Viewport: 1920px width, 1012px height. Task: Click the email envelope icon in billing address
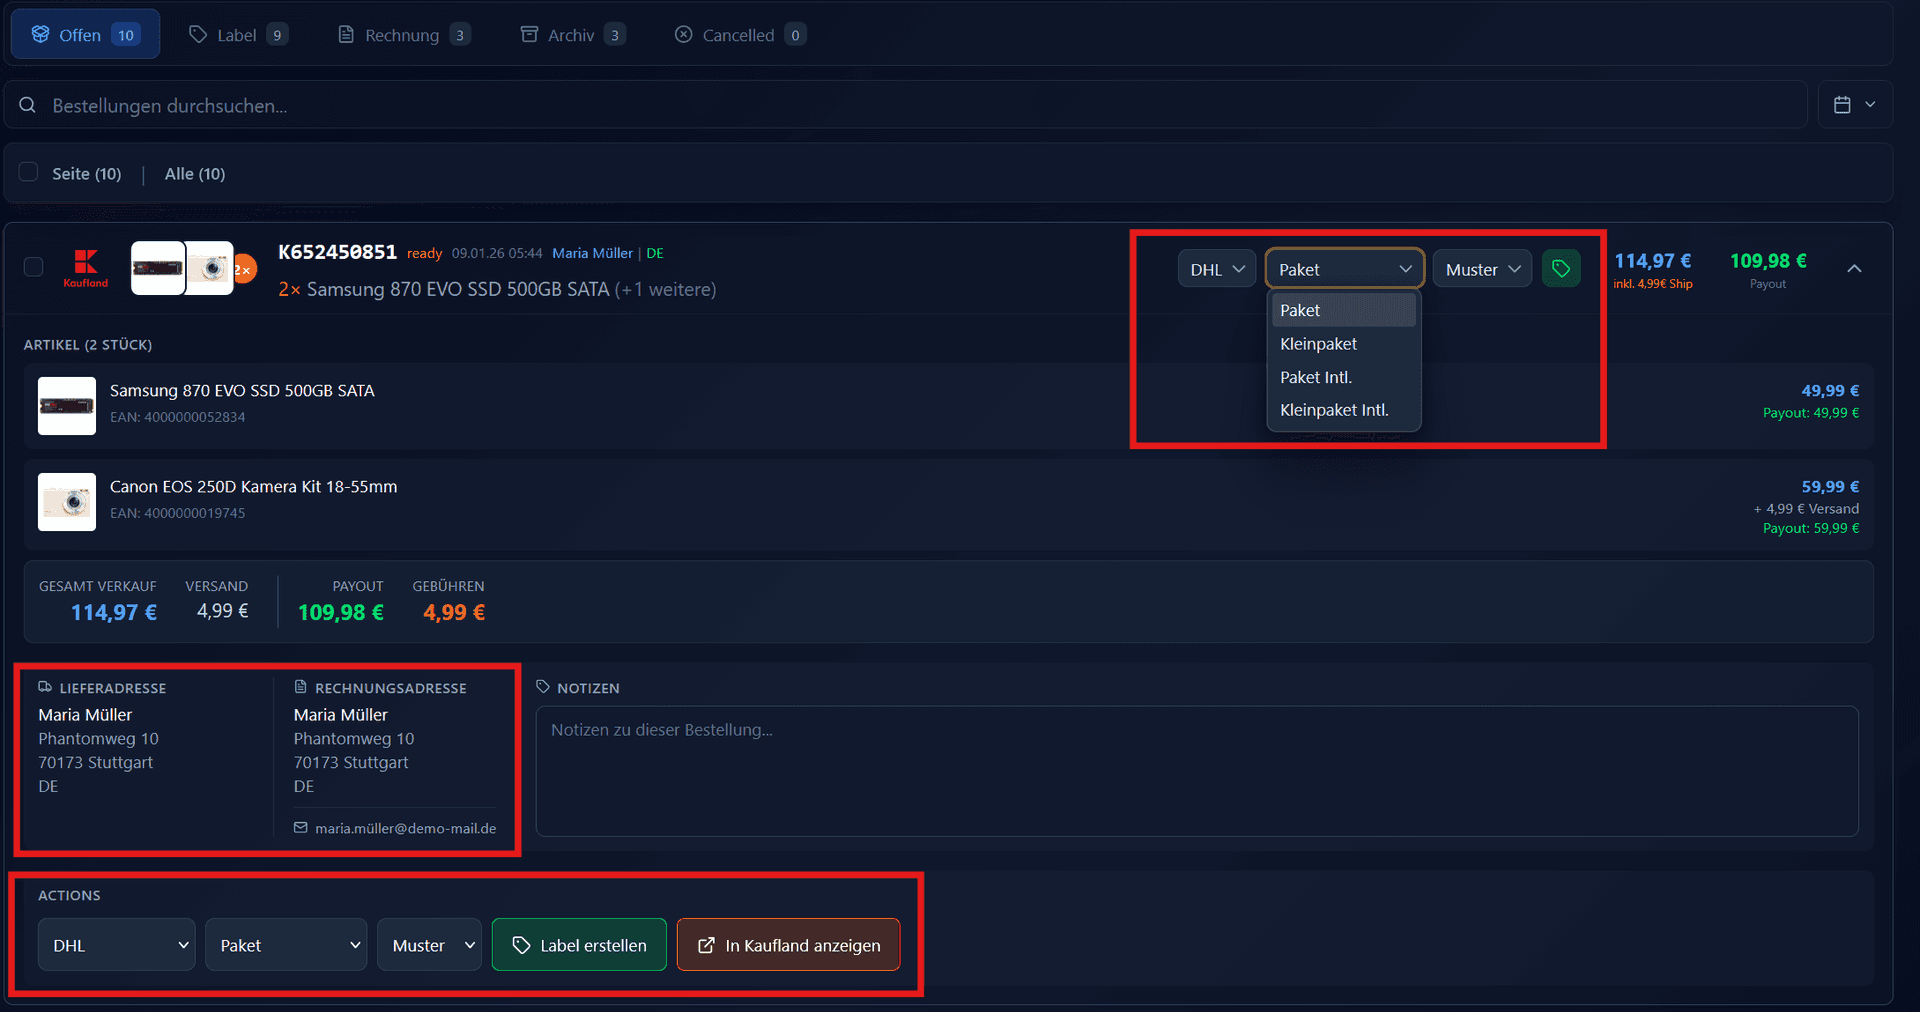301,828
